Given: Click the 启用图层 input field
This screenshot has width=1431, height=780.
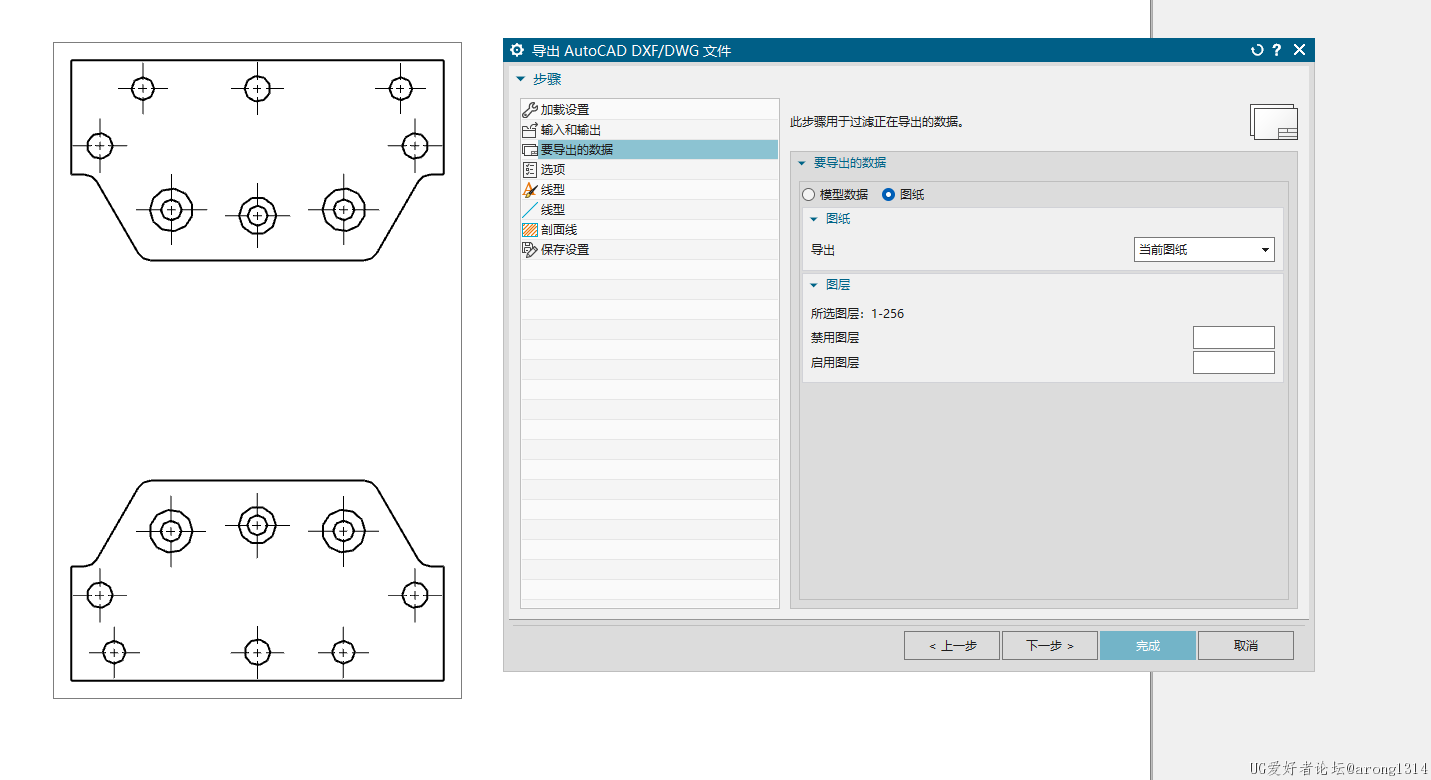Looking at the screenshot, I should [x=1234, y=363].
